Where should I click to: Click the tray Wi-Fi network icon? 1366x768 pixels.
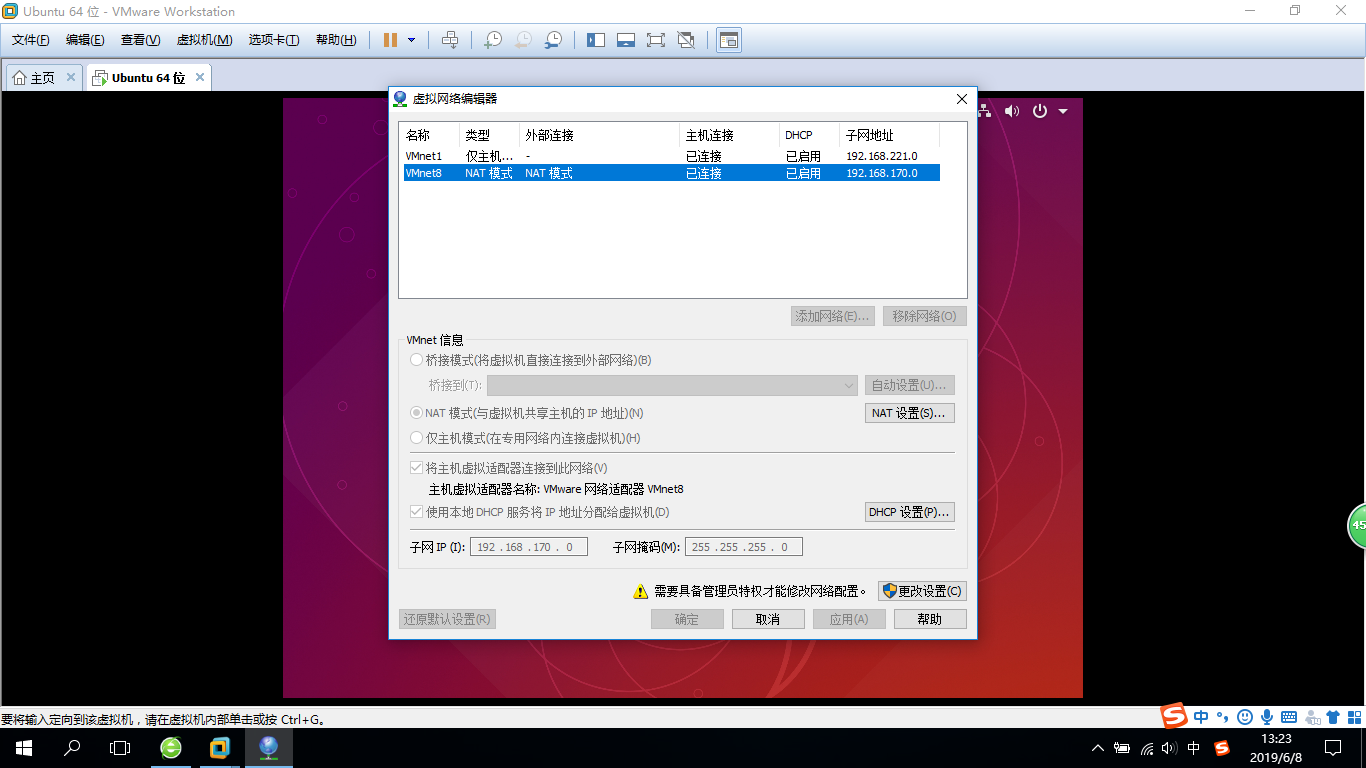1147,748
